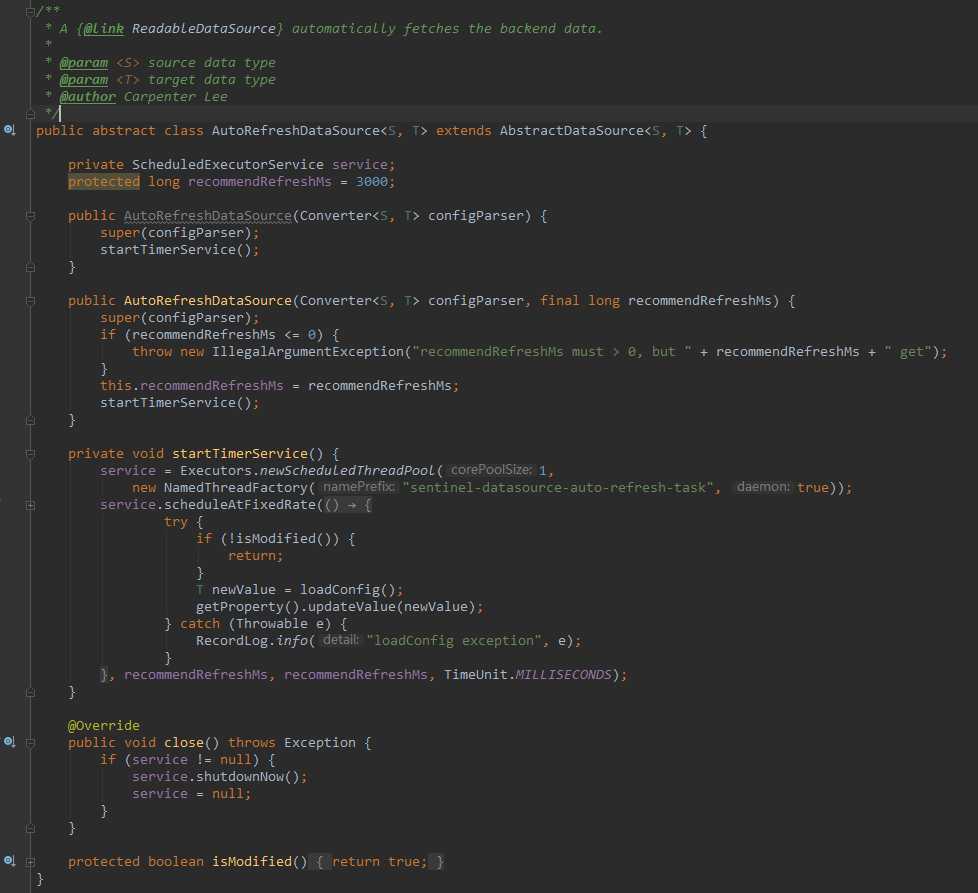Collapse the startTimerService() method body
Viewport: 978px width, 893px height.
[31, 454]
